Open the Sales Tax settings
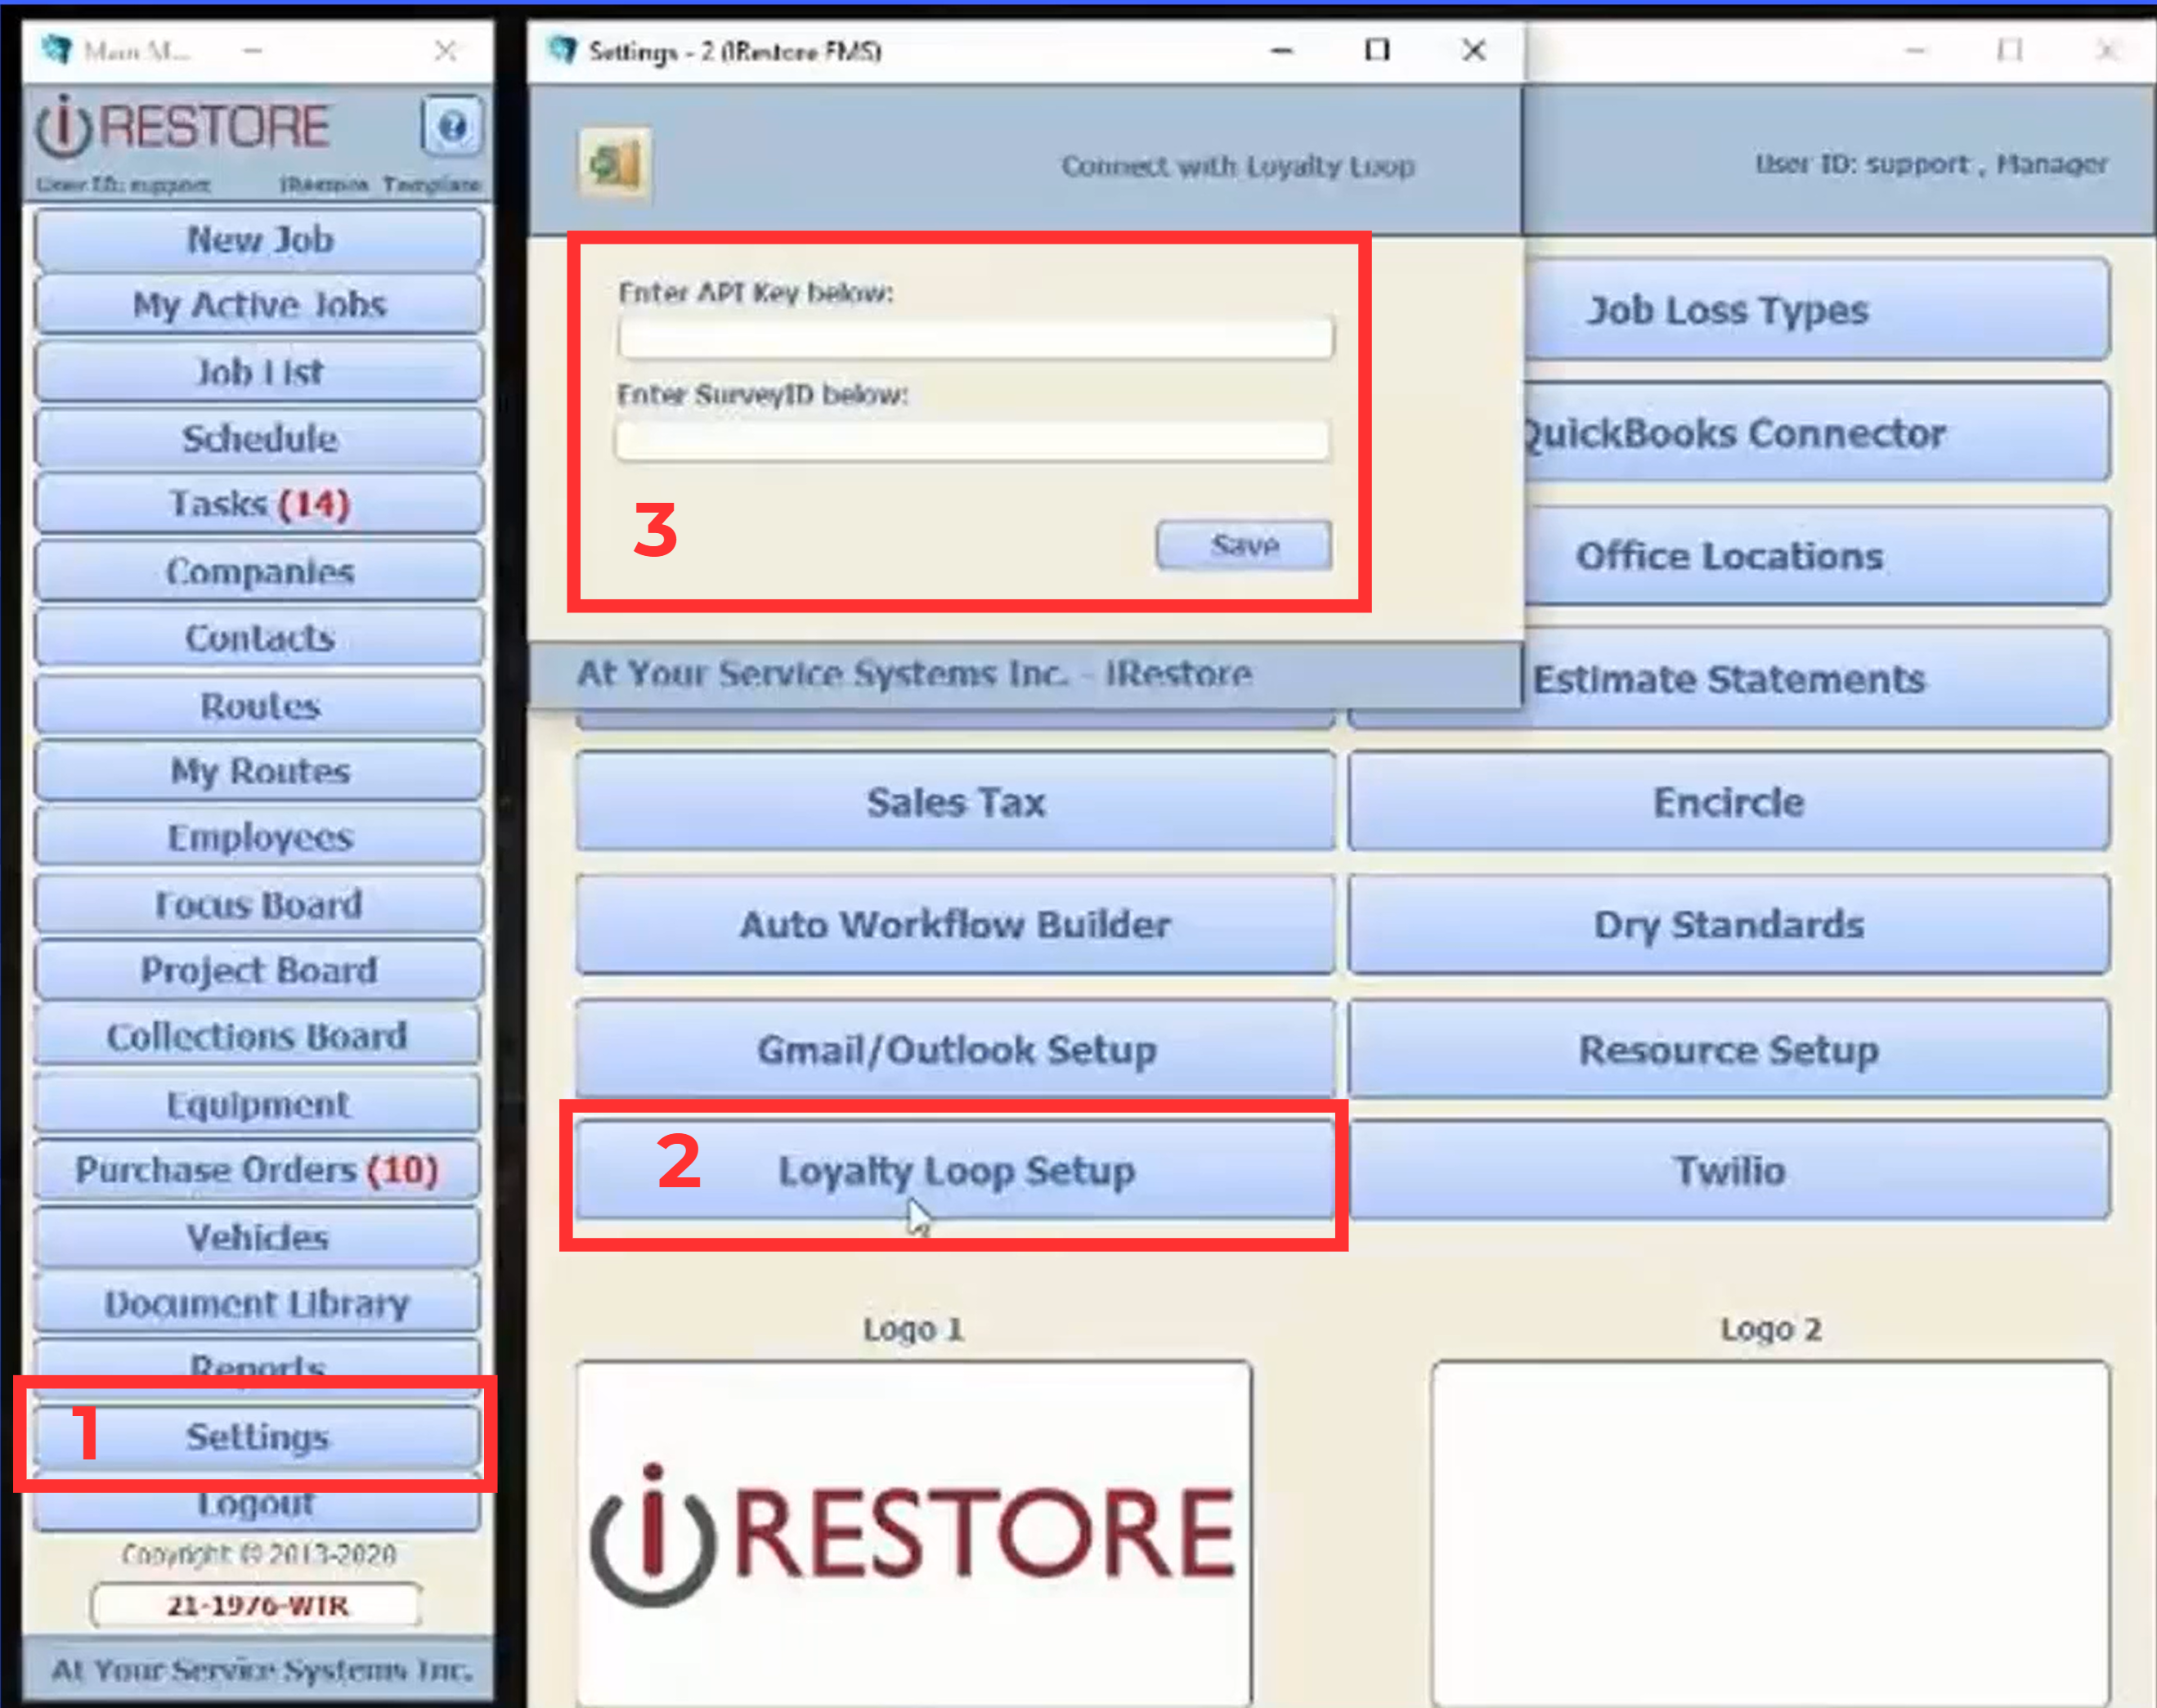Image resolution: width=2157 pixels, height=1708 pixels. click(x=955, y=802)
